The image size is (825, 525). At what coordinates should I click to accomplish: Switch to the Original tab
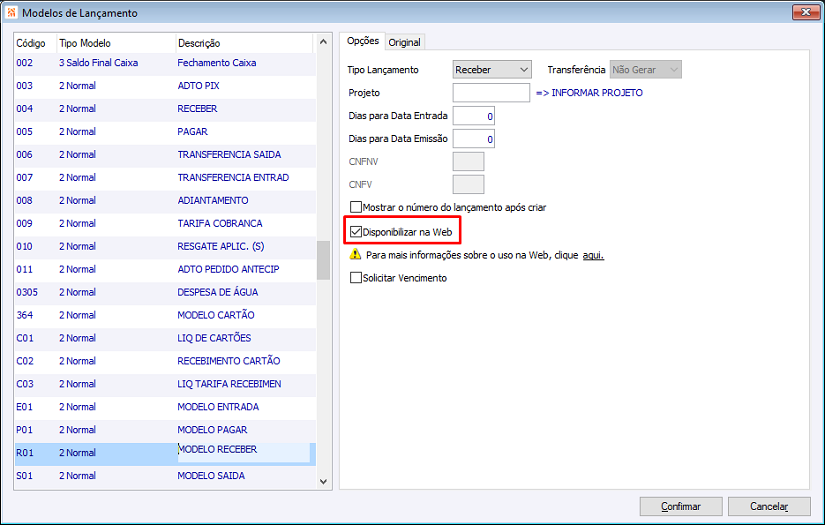[x=404, y=42]
